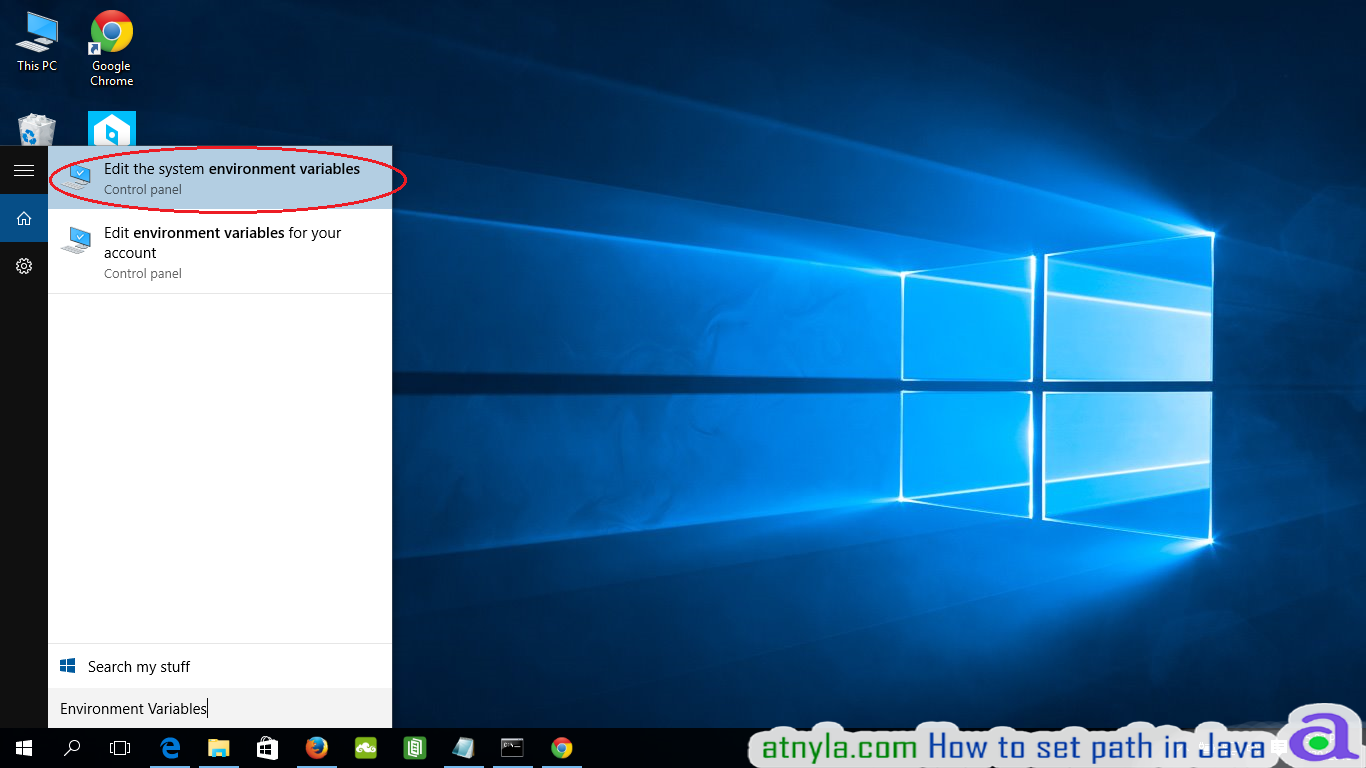Open Task View on the taskbar

(x=119, y=747)
